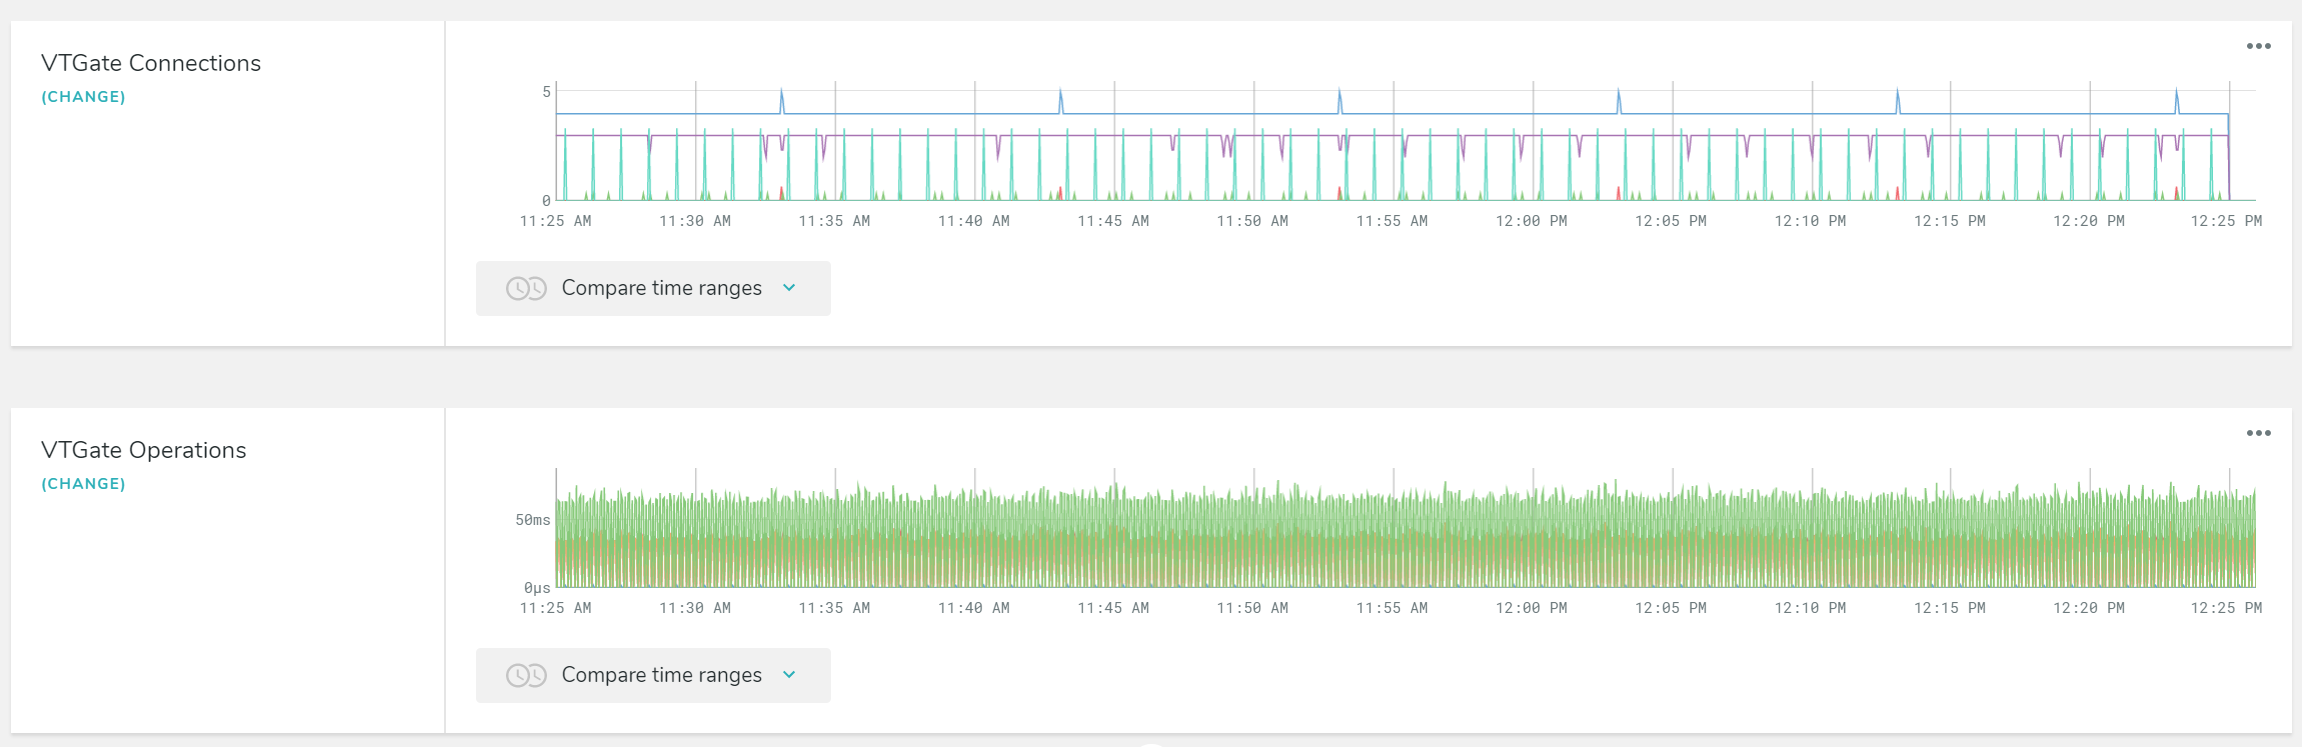Image resolution: width=2302 pixels, height=747 pixels.
Task: Click CHANGE link under VTGate Operations
Action: point(83,484)
